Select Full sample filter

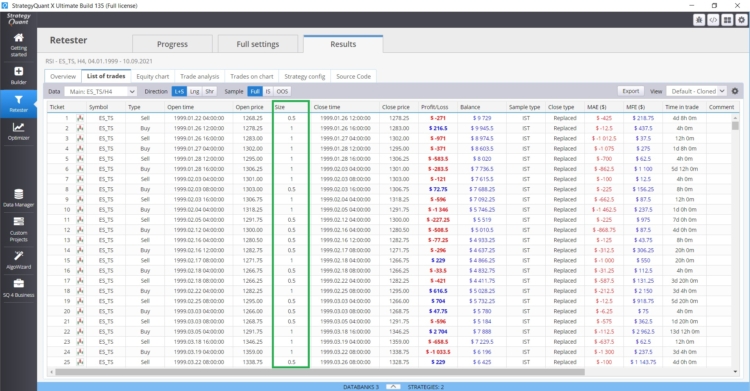pos(255,91)
